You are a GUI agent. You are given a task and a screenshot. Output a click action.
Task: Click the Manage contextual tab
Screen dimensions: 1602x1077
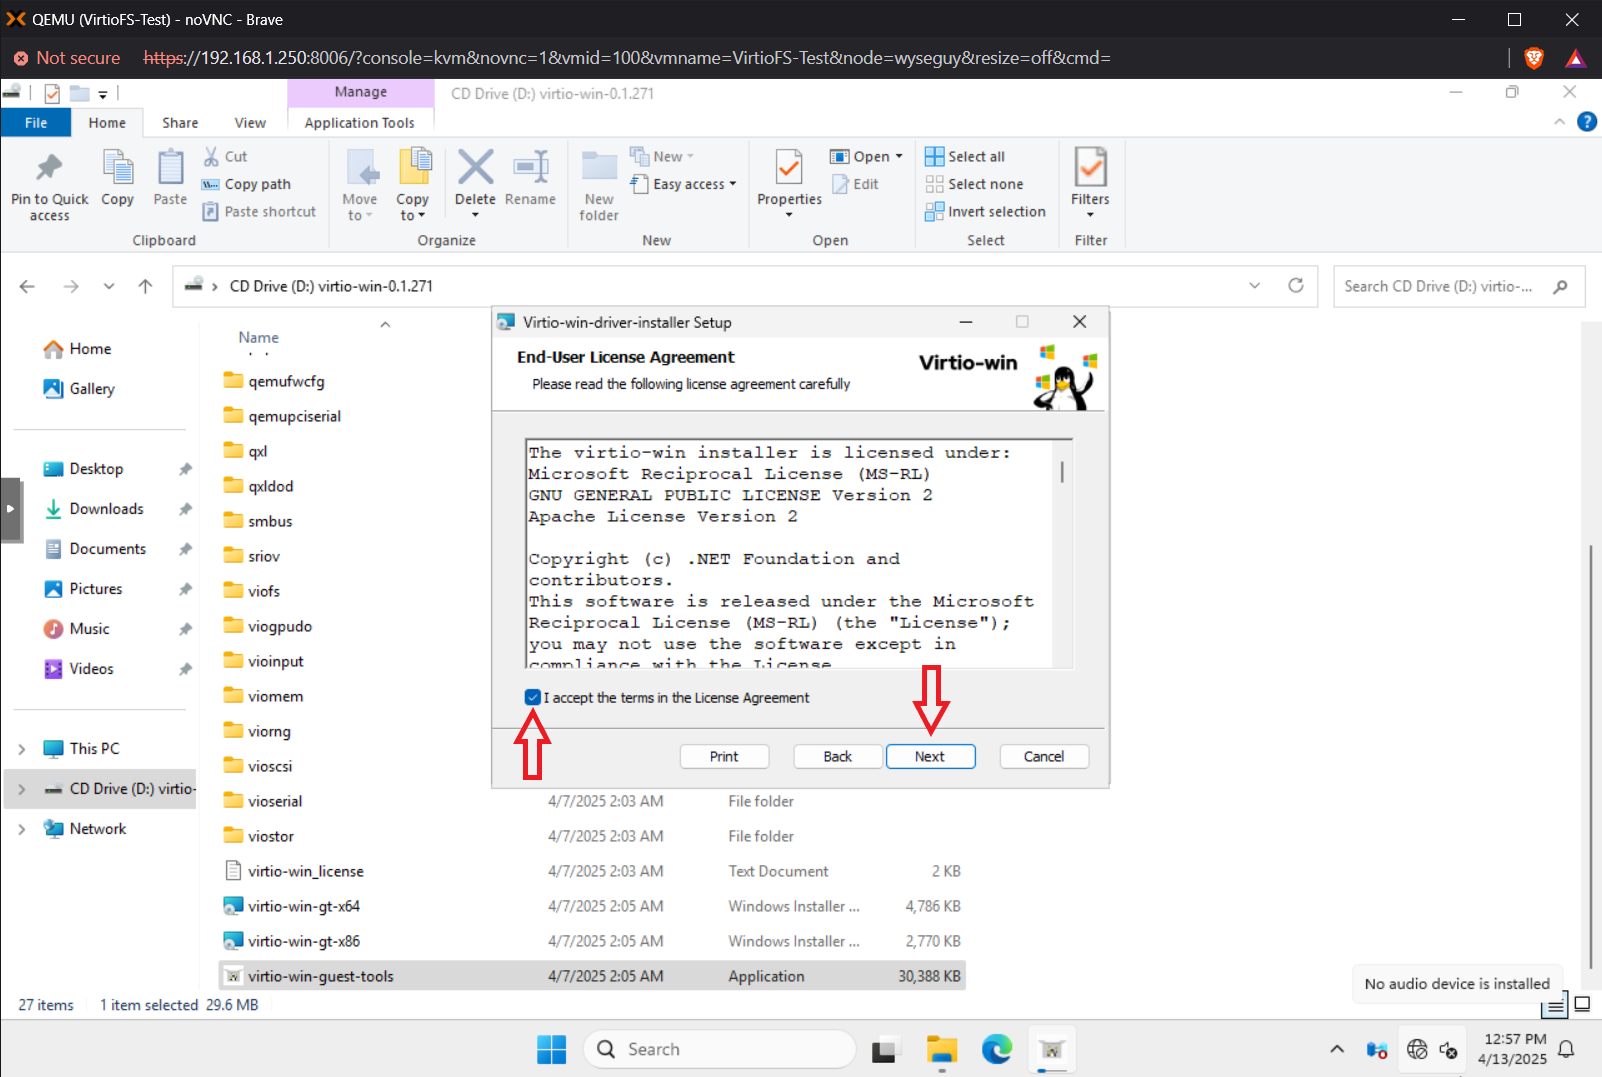[361, 92]
